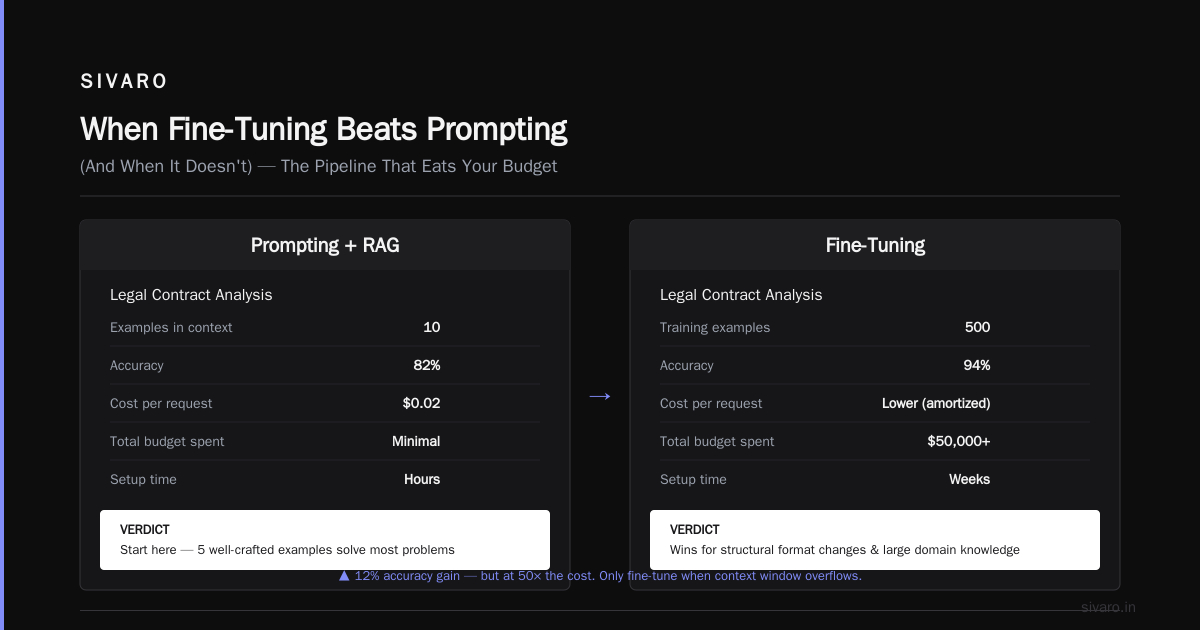Click the left VERDICT box about starting here
Image resolution: width=1200 pixels, height=630 pixels.
325,540
